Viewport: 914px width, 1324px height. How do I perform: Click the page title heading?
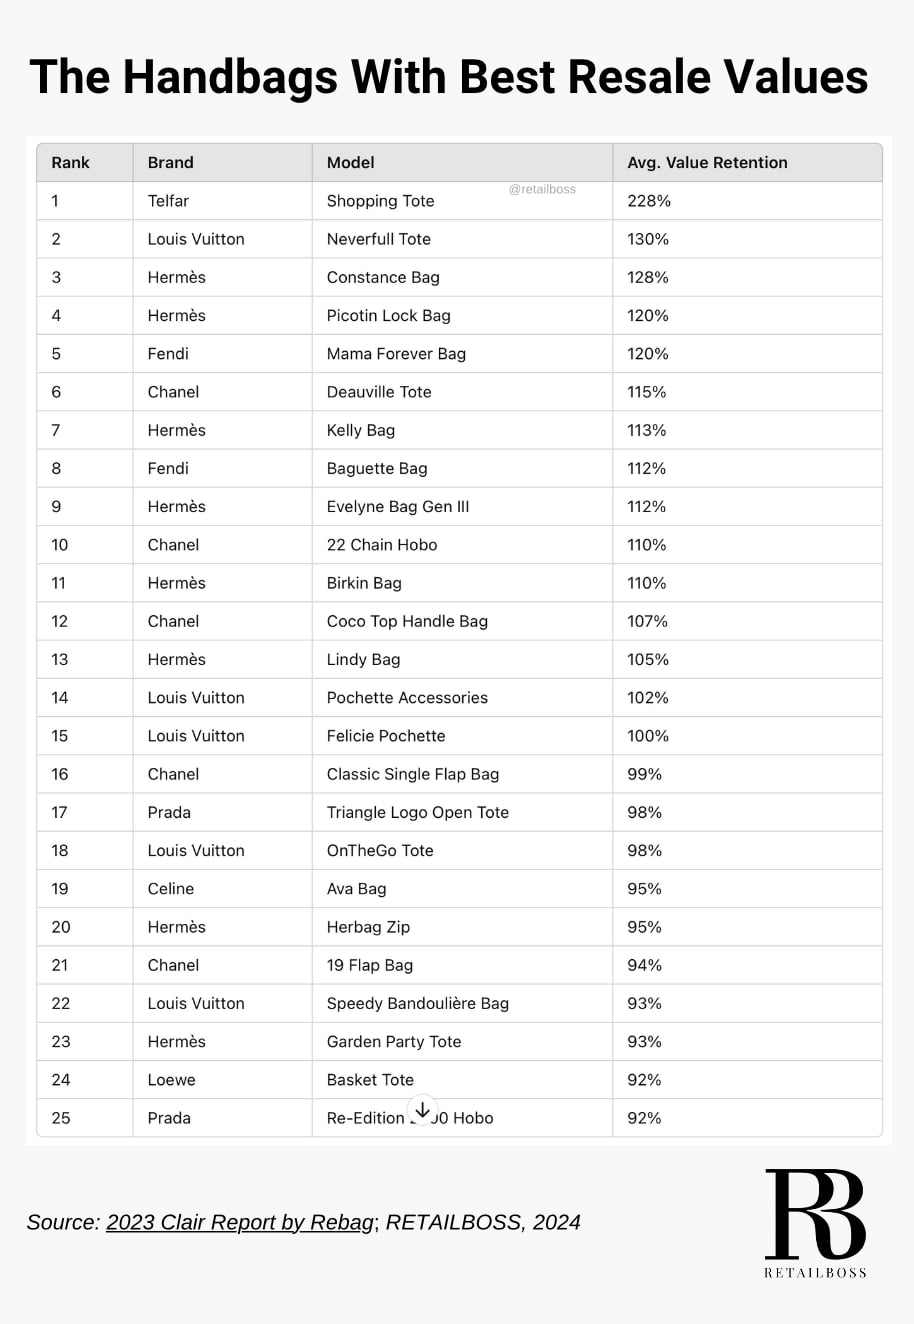(x=449, y=77)
